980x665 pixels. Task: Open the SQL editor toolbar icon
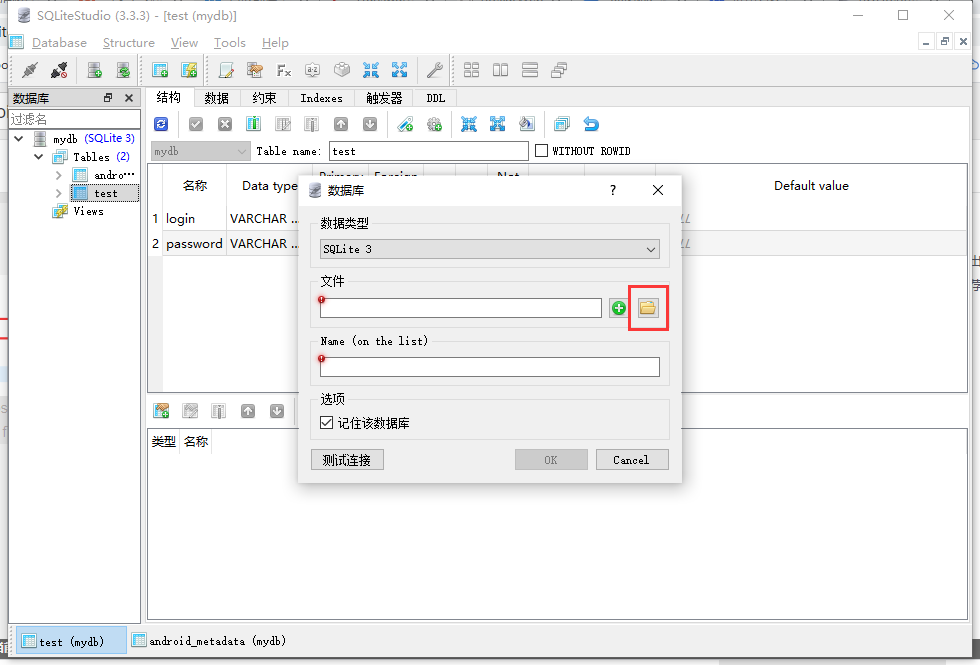(x=226, y=70)
